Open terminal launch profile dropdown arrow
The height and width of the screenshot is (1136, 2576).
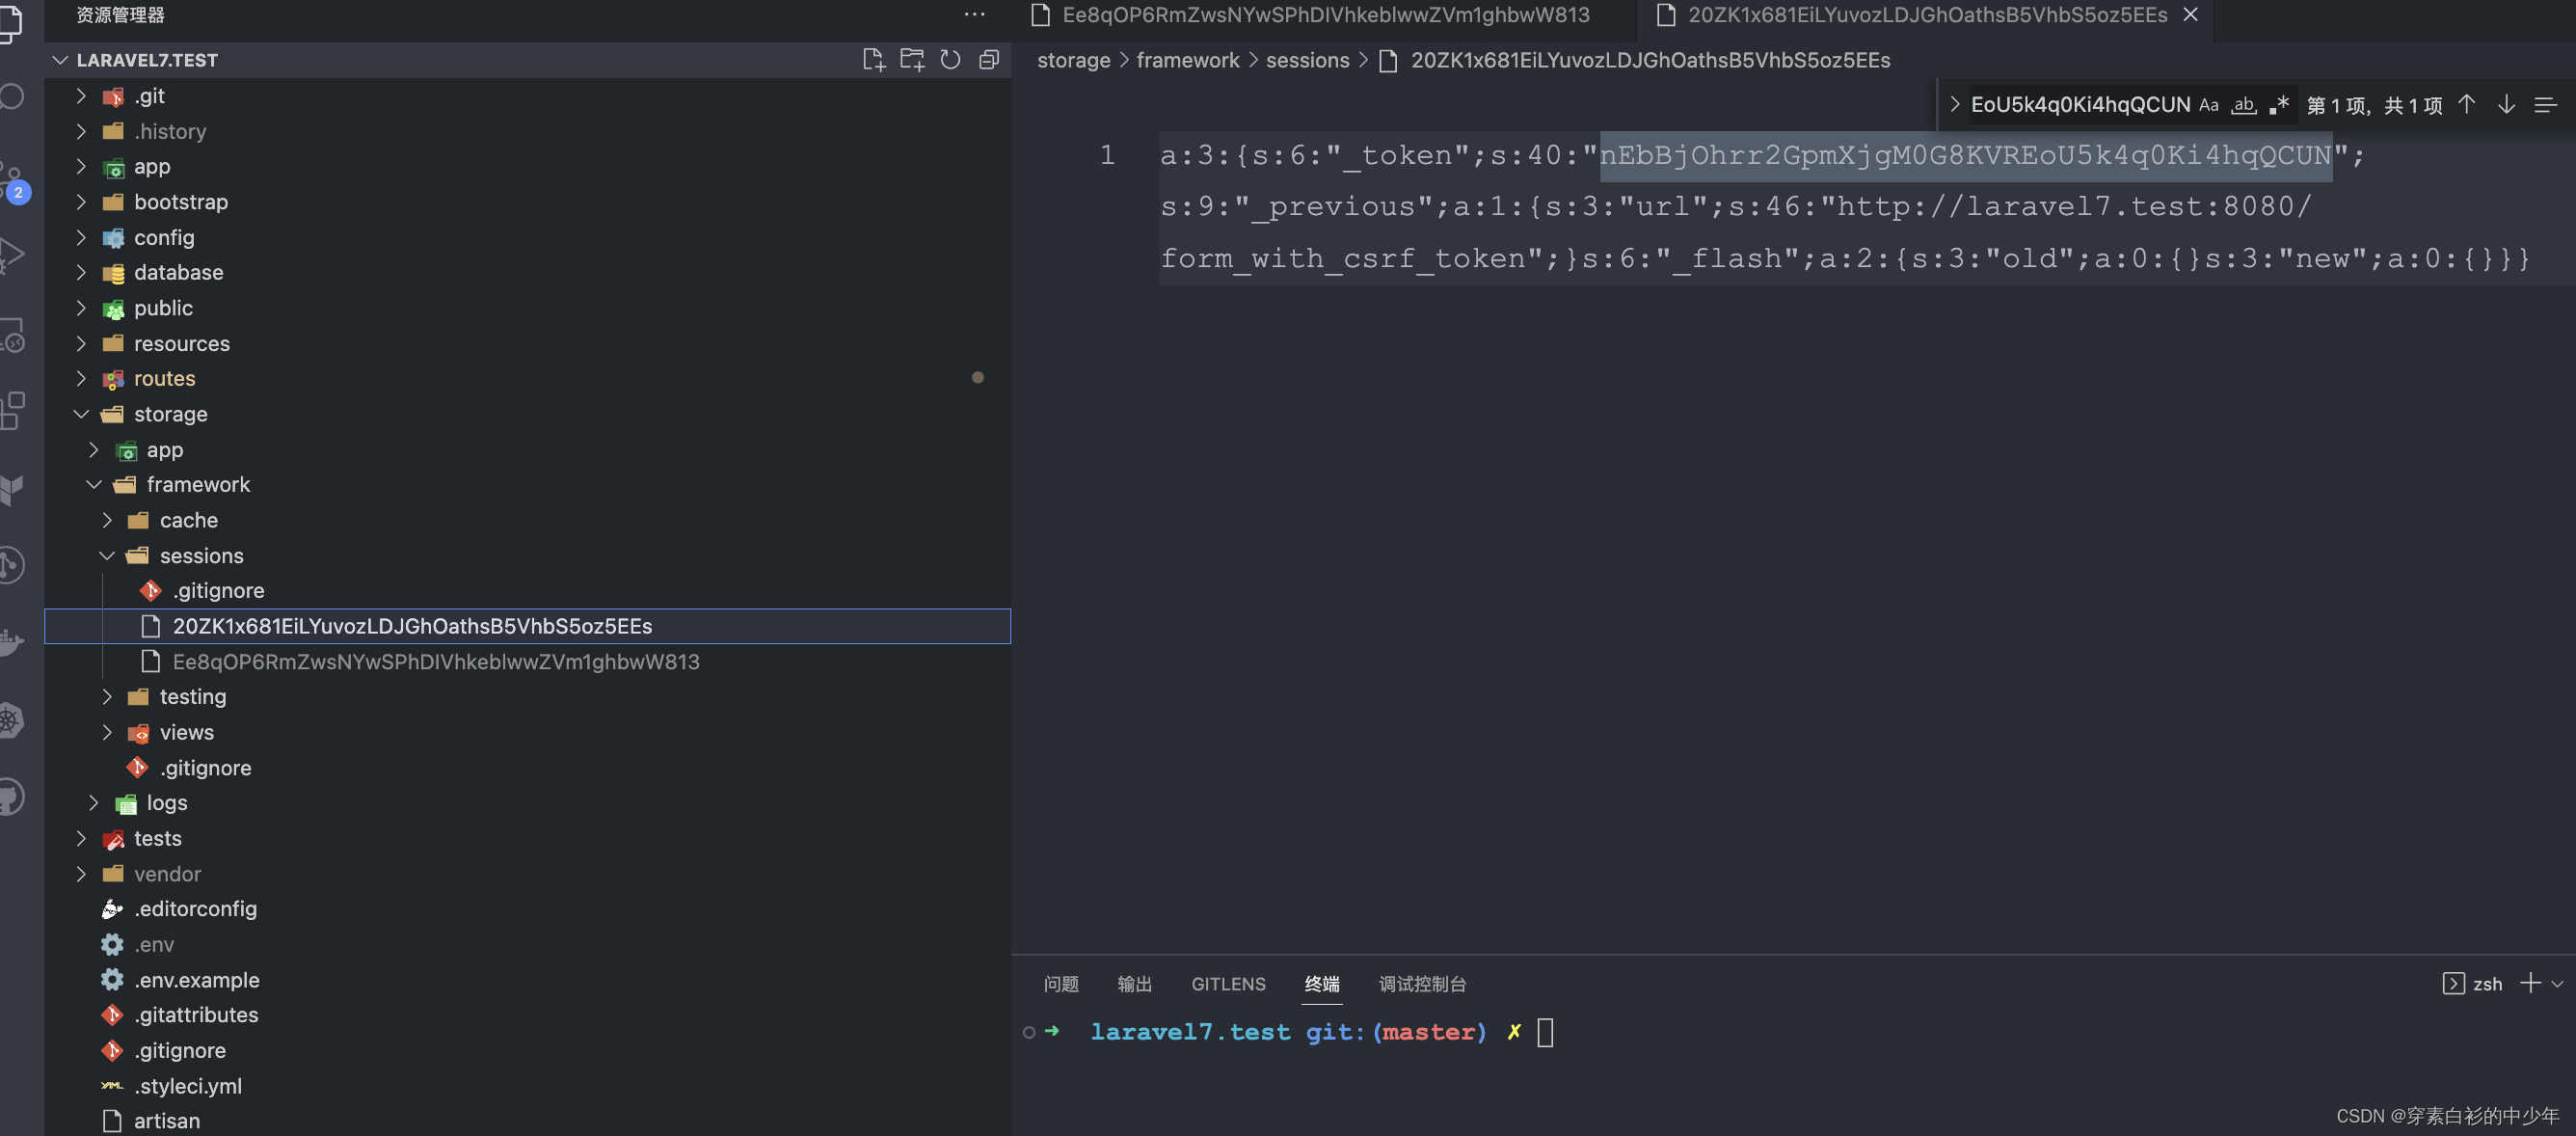tap(2557, 984)
